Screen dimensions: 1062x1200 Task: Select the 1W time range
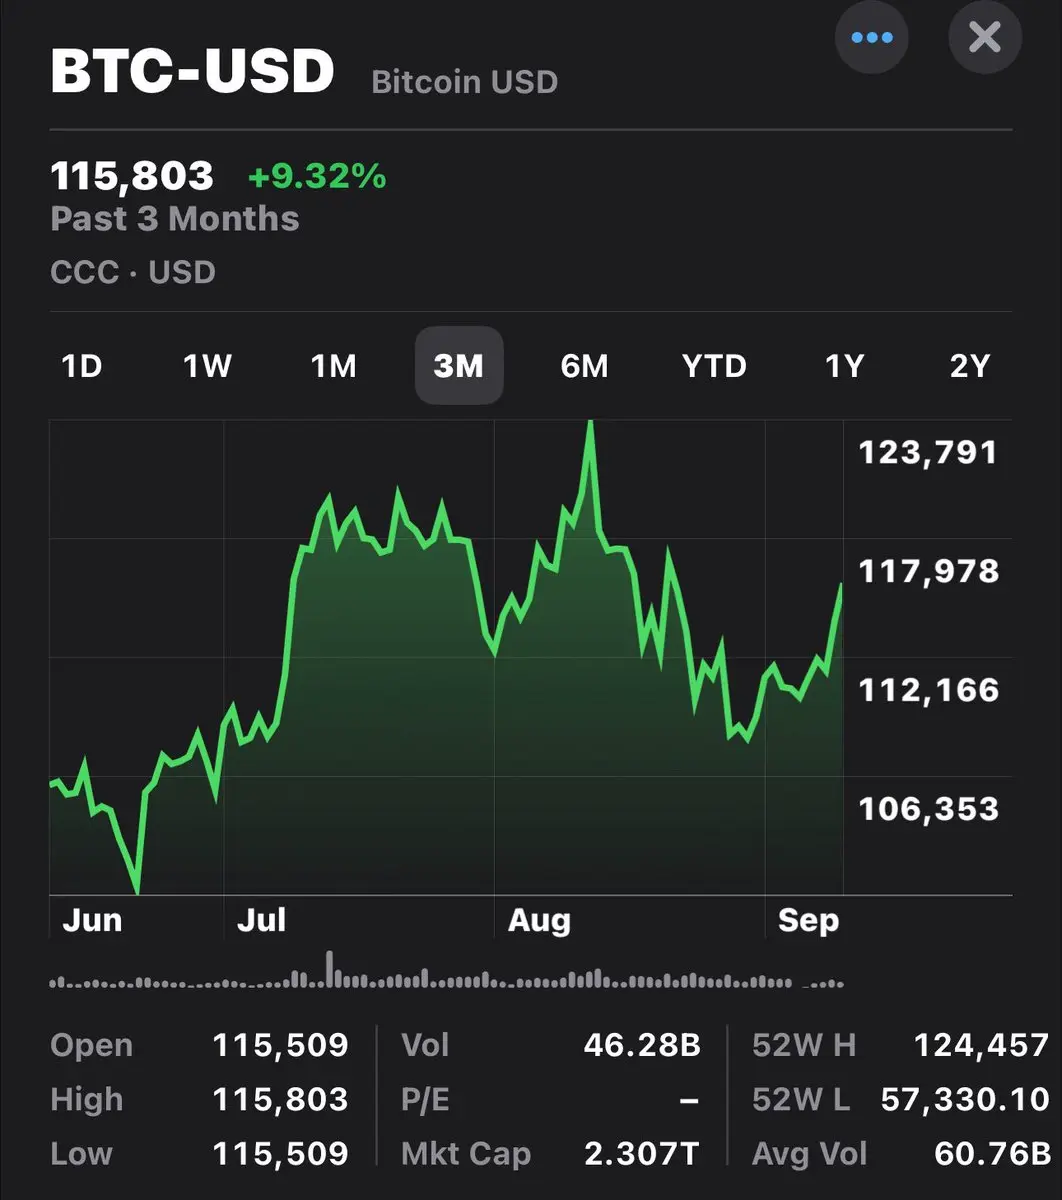click(207, 366)
